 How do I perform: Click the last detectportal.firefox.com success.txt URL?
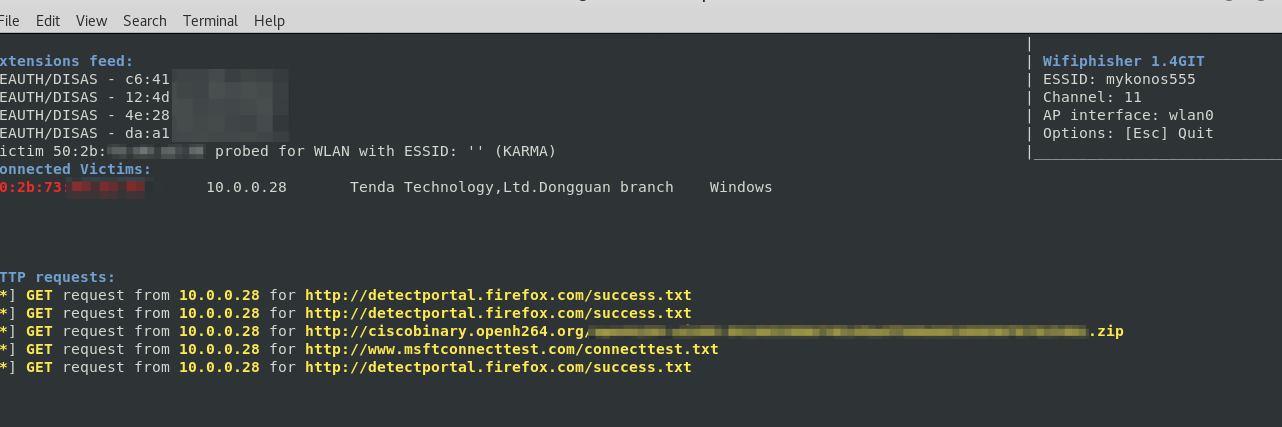498,367
